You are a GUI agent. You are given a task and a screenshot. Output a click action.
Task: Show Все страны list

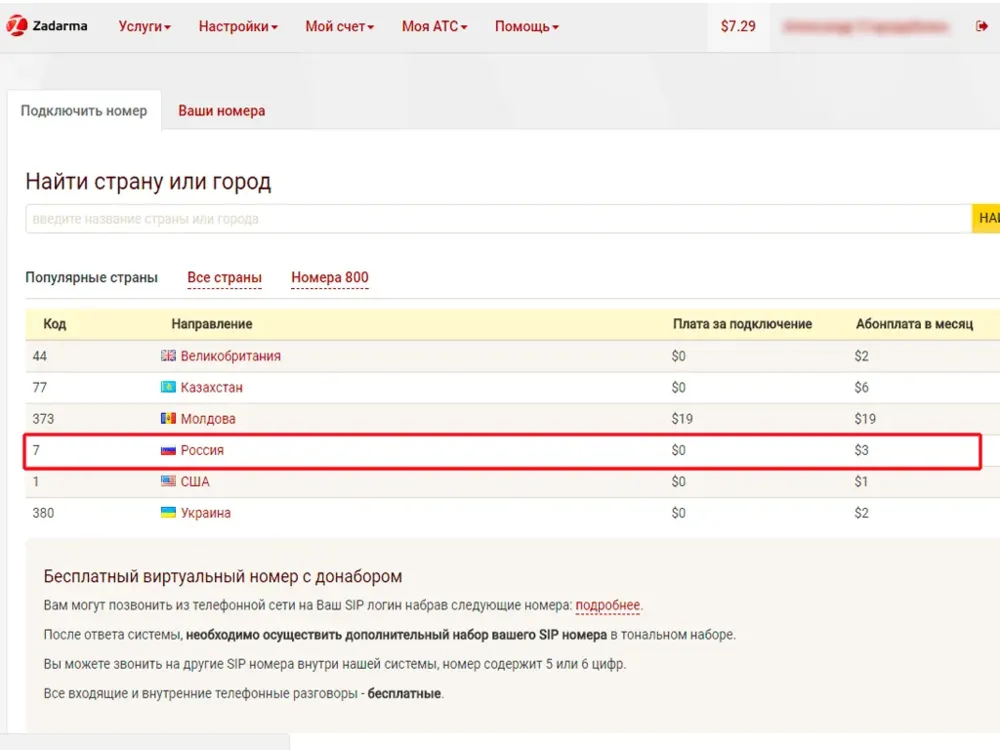[224, 277]
